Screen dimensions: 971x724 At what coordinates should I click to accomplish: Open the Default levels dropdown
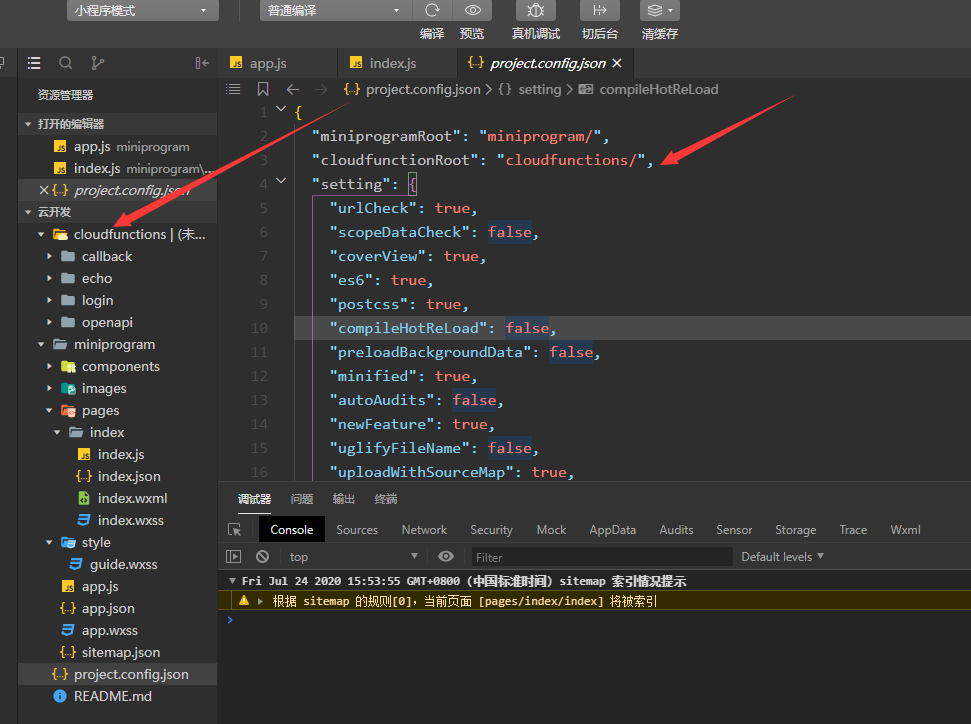pos(783,556)
